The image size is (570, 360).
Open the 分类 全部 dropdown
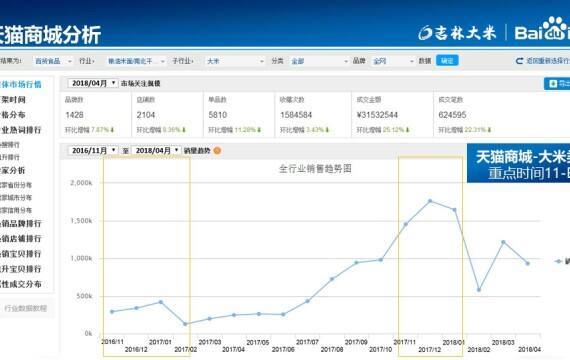pyautogui.click(x=320, y=61)
